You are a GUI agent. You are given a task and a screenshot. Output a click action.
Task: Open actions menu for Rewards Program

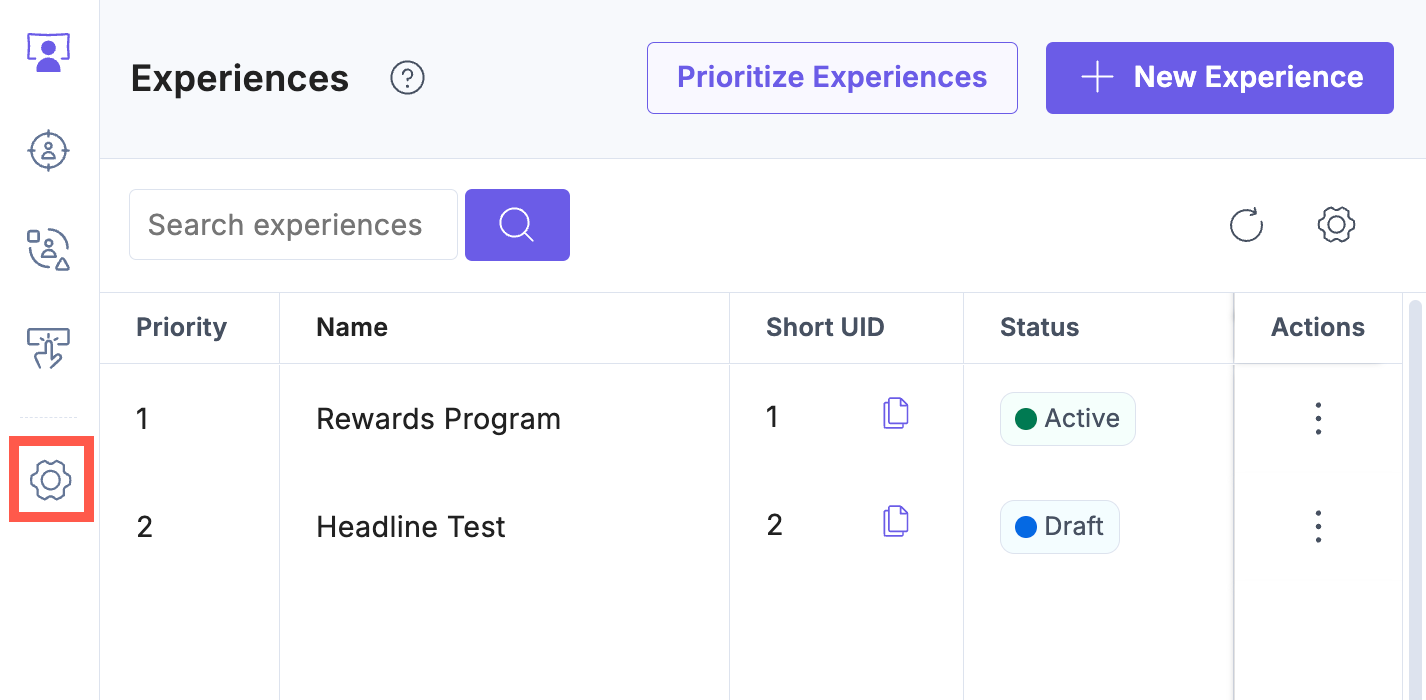[x=1318, y=418]
